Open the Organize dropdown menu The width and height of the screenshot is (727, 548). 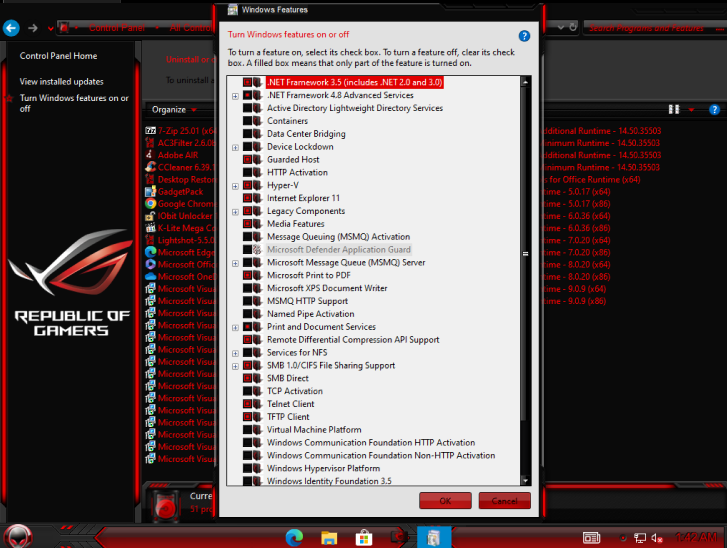[174, 110]
